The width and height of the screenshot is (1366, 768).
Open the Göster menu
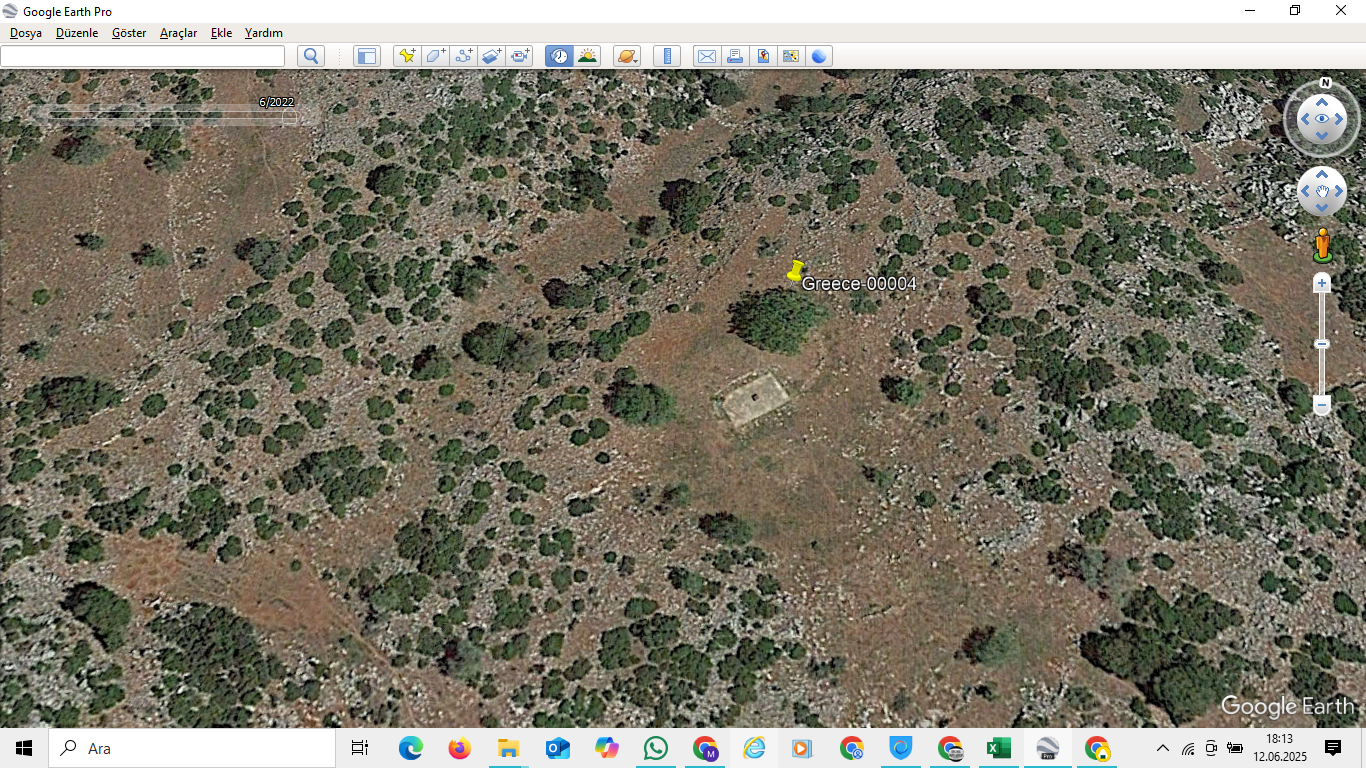pyautogui.click(x=129, y=33)
